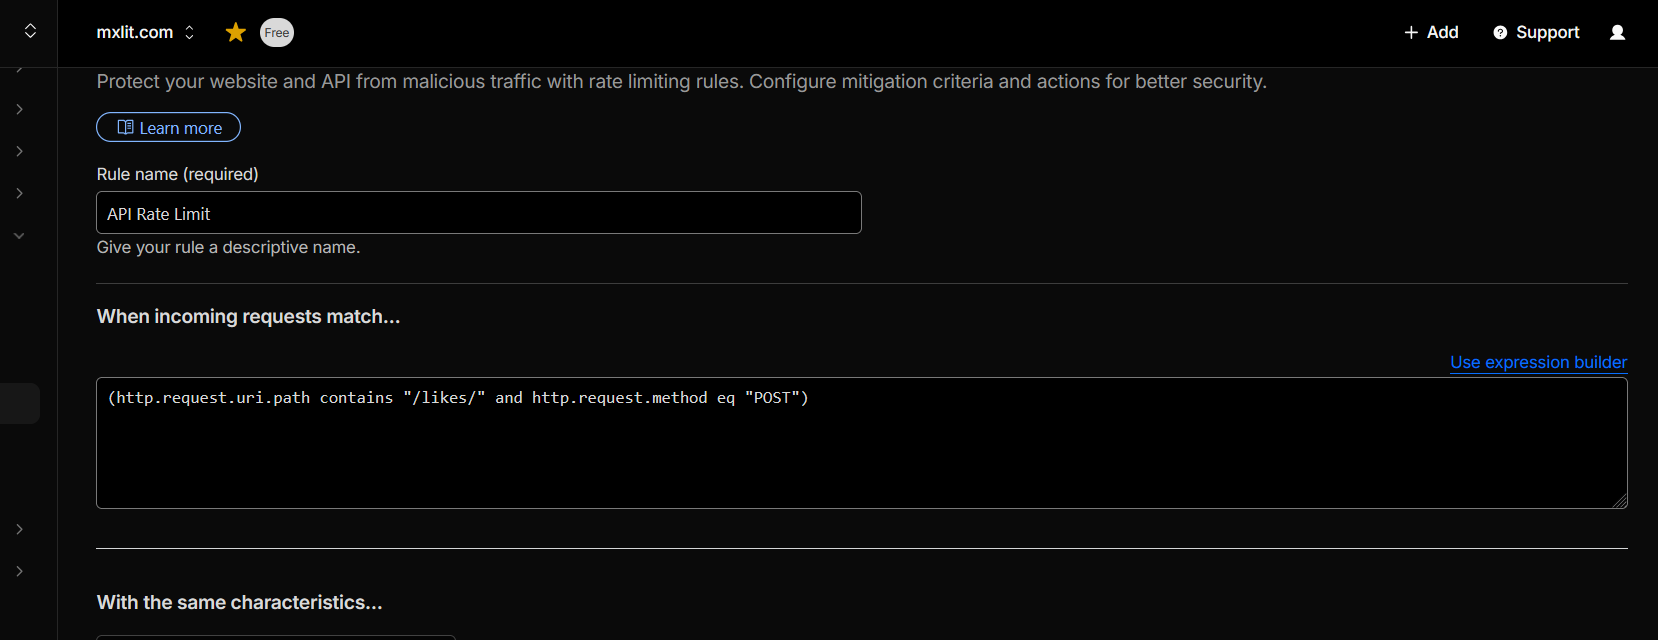
Task: Click the Learn more button
Action: (168, 128)
